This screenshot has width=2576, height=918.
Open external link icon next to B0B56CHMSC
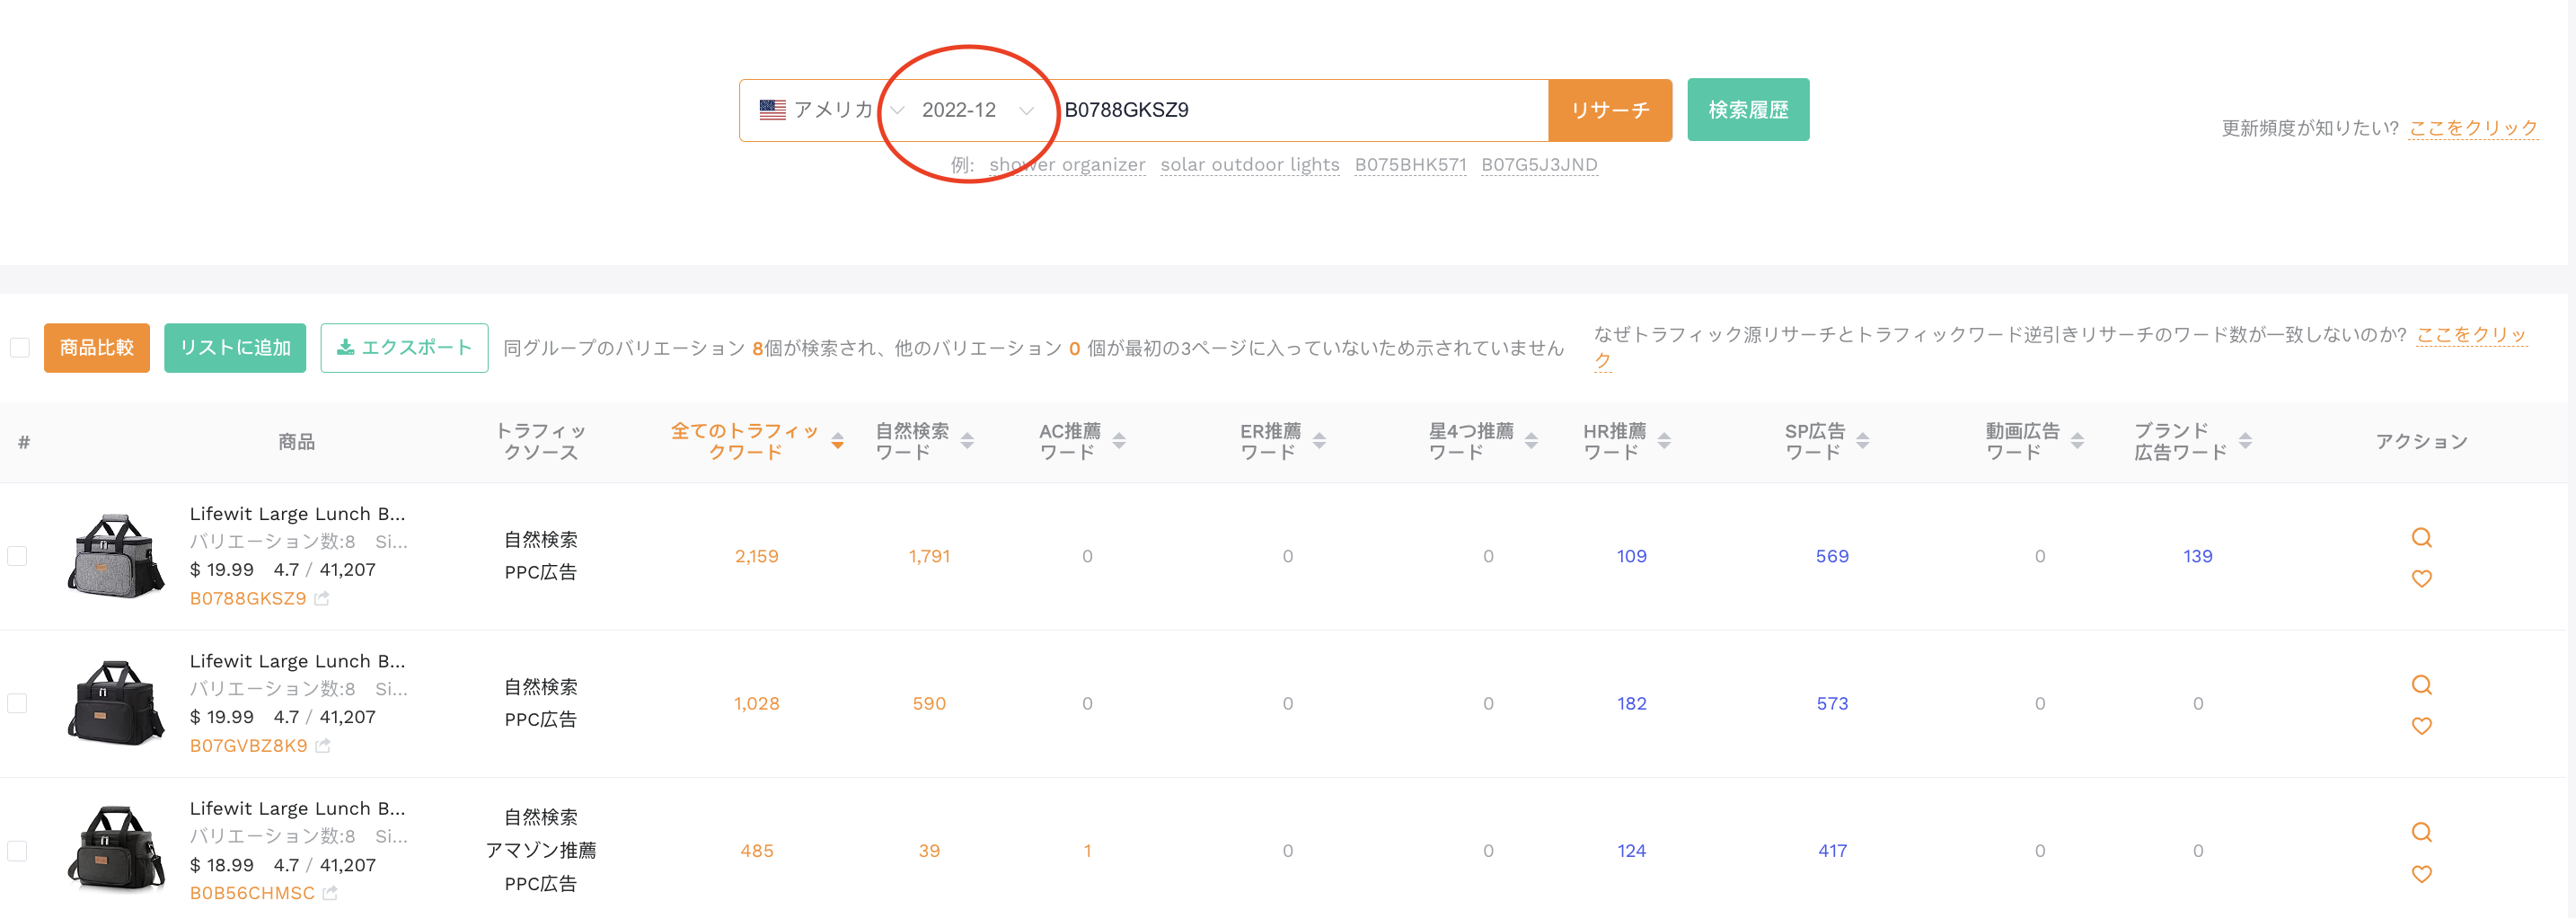coord(330,893)
